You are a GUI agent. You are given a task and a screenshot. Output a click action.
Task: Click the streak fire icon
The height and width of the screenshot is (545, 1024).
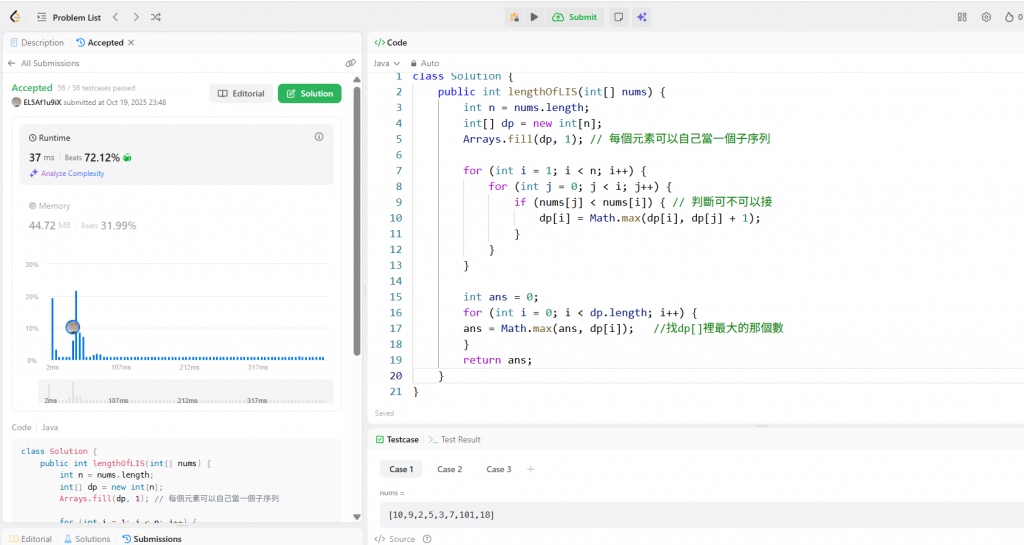click(1009, 17)
